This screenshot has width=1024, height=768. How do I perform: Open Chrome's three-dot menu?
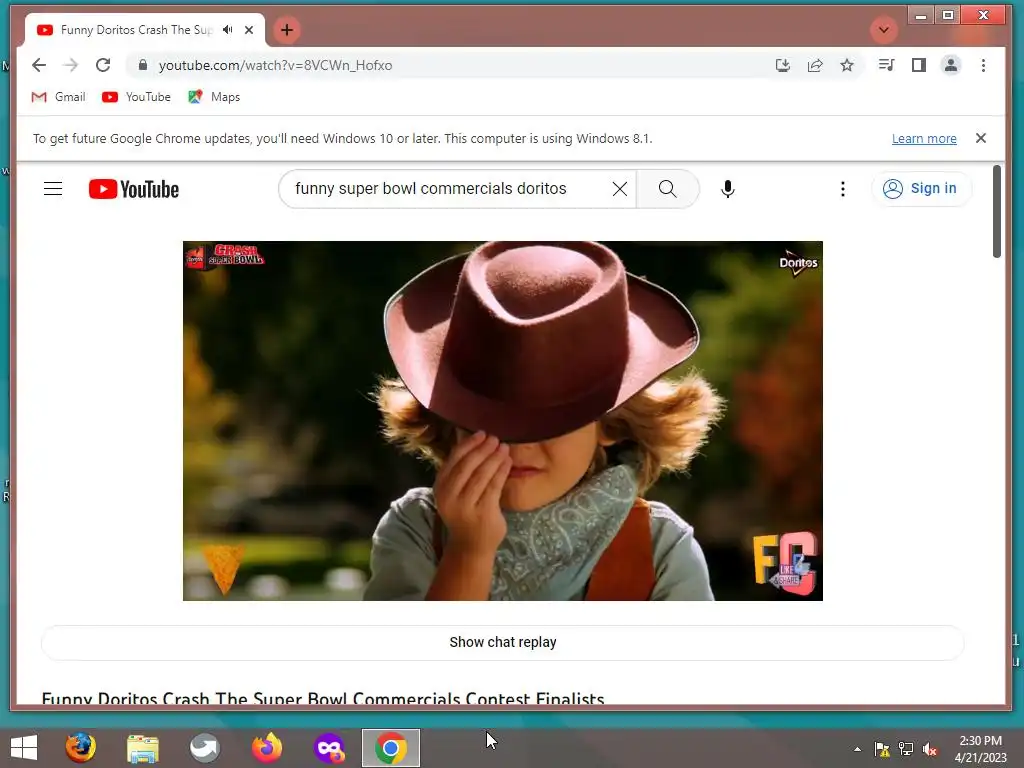(x=983, y=65)
